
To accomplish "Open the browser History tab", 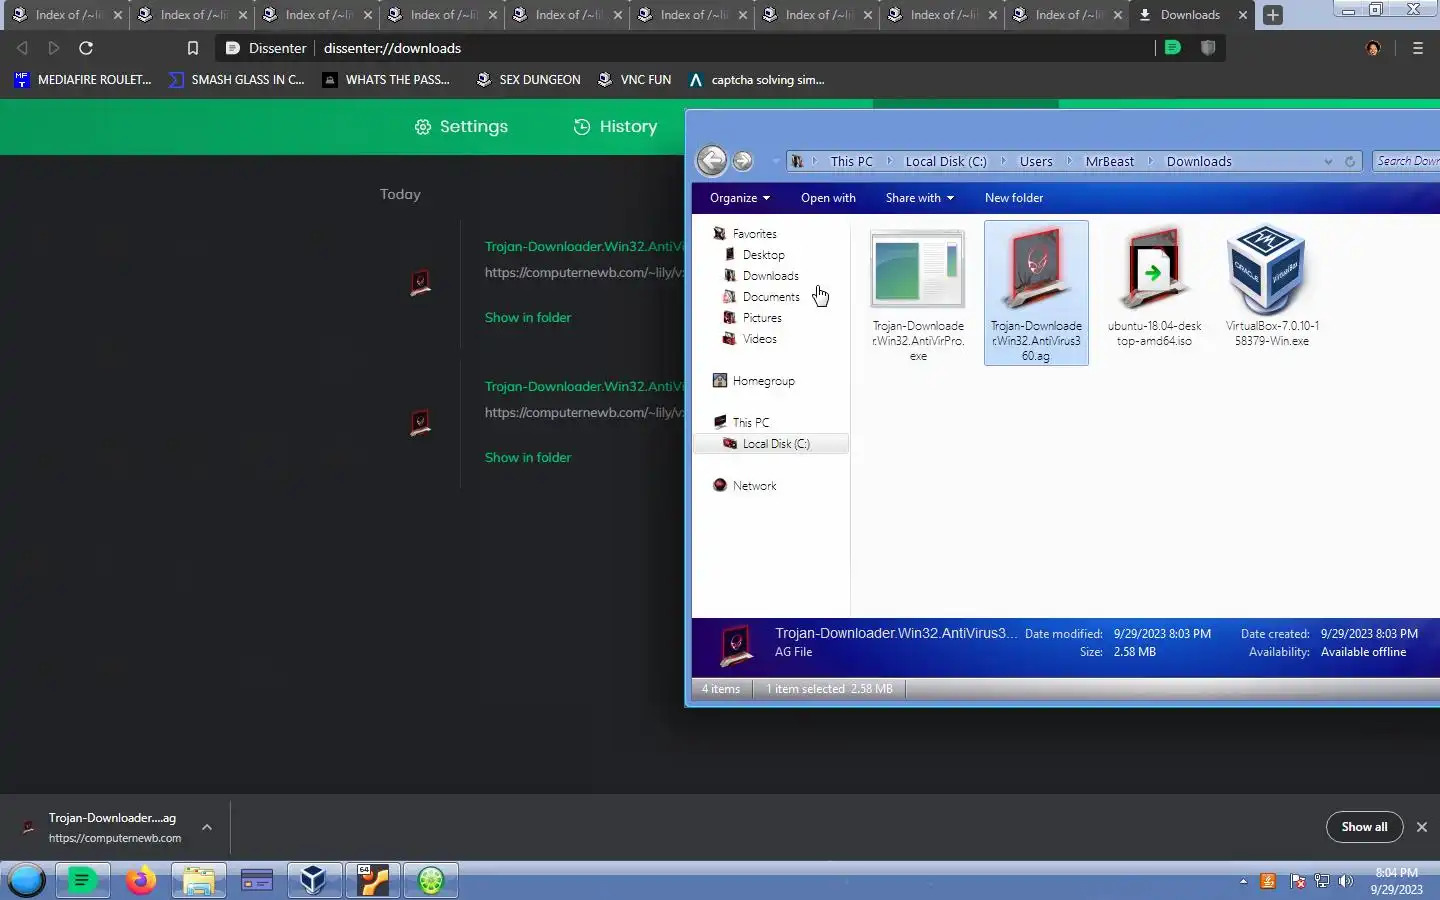I will (x=615, y=127).
